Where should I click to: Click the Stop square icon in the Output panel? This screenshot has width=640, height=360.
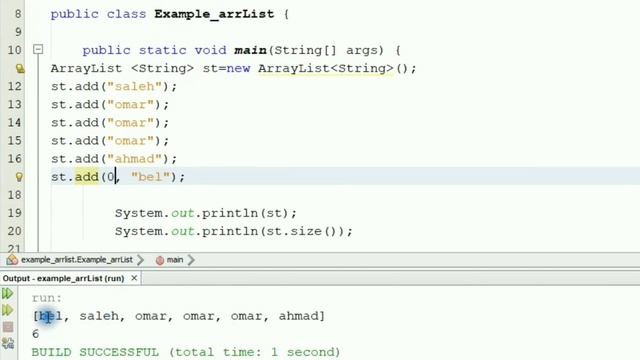click(8, 327)
